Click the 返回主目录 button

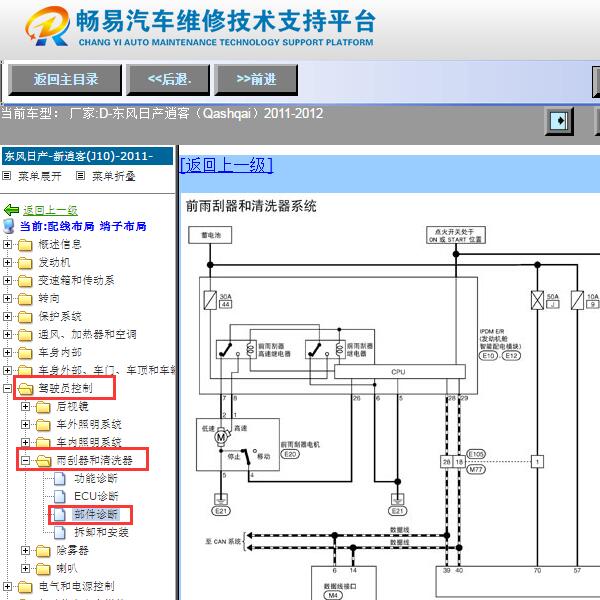coord(65,80)
